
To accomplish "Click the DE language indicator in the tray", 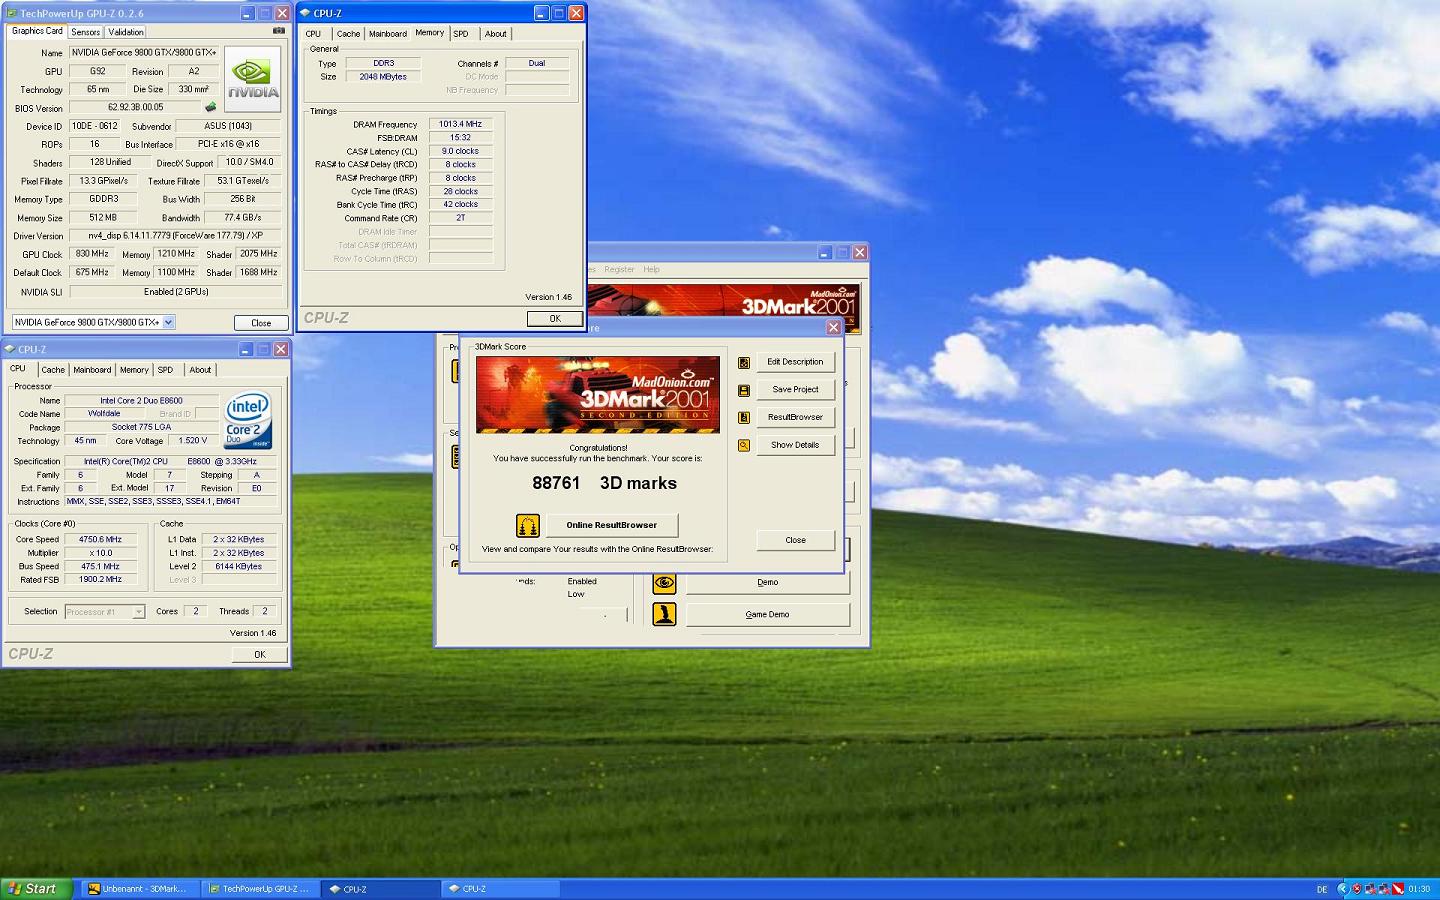I will (1322, 889).
